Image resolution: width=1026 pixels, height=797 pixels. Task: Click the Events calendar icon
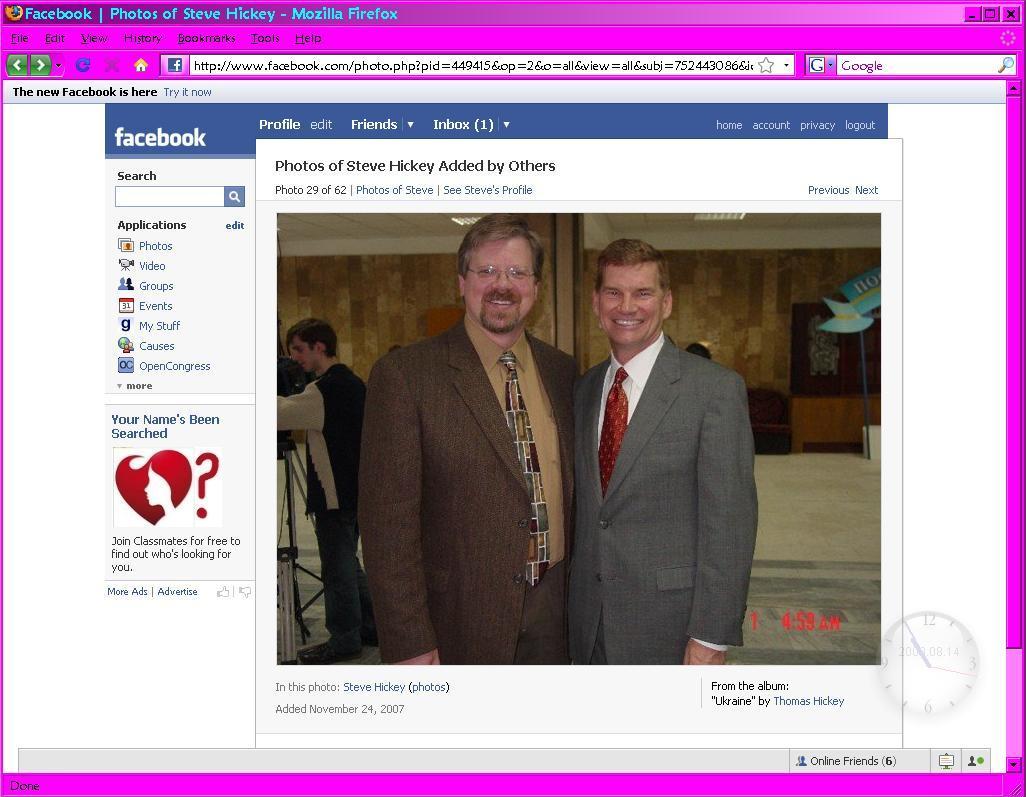coord(126,306)
